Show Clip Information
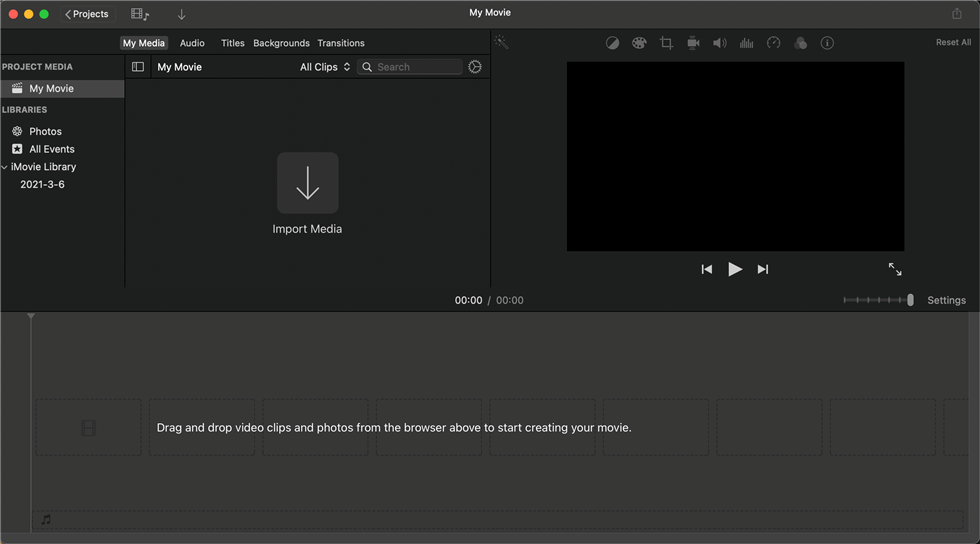 [x=827, y=43]
